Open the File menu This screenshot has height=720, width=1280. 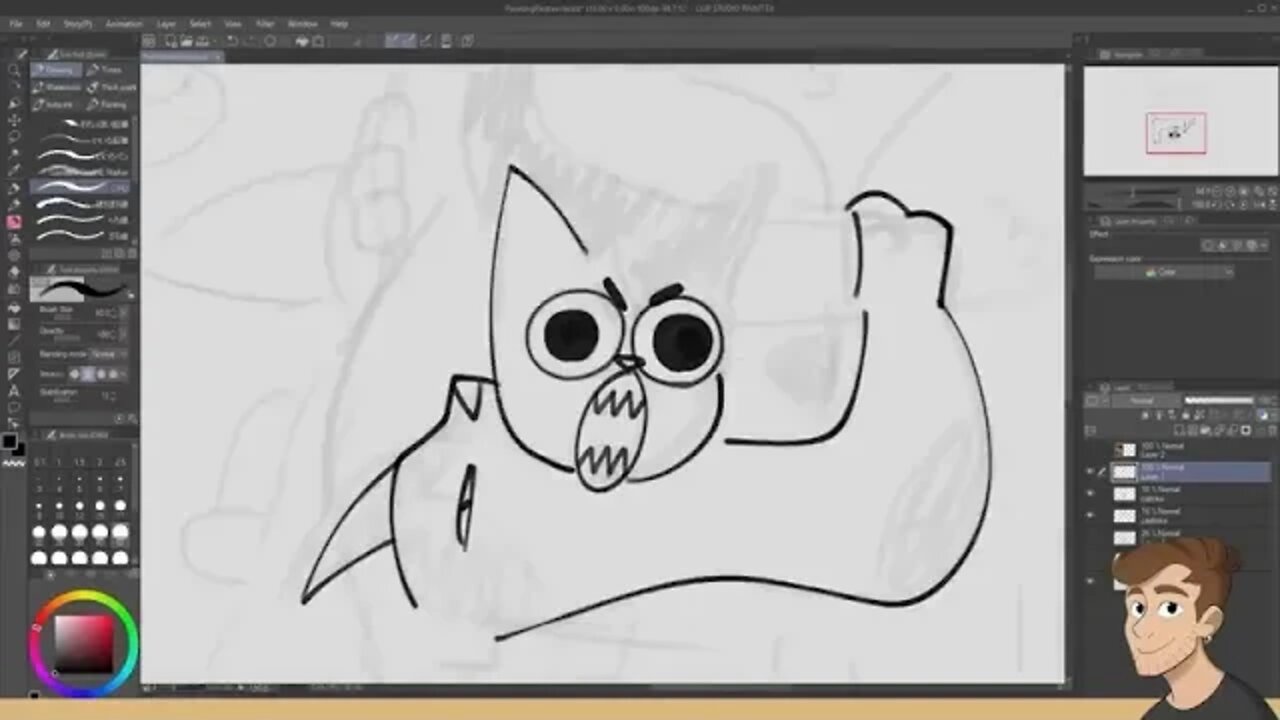click(x=16, y=23)
